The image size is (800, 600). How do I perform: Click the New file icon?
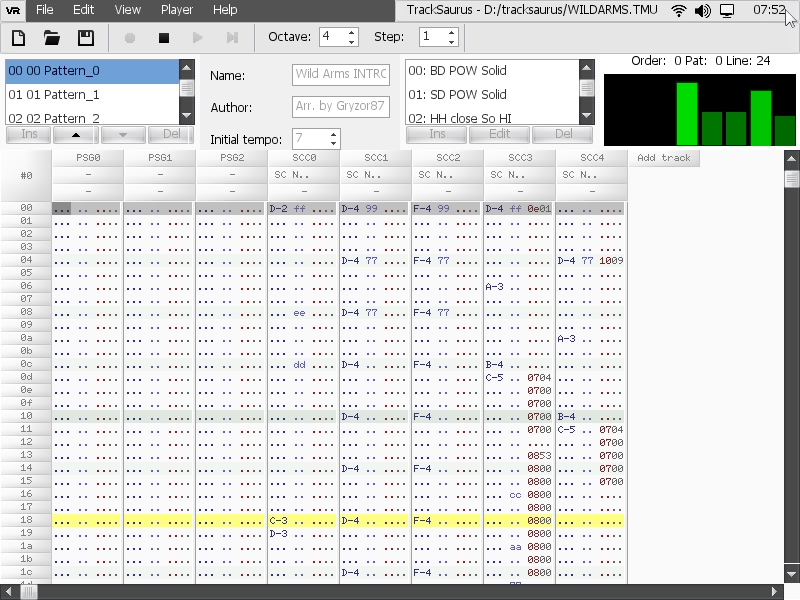pyautogui.click(x=18, y=38)
